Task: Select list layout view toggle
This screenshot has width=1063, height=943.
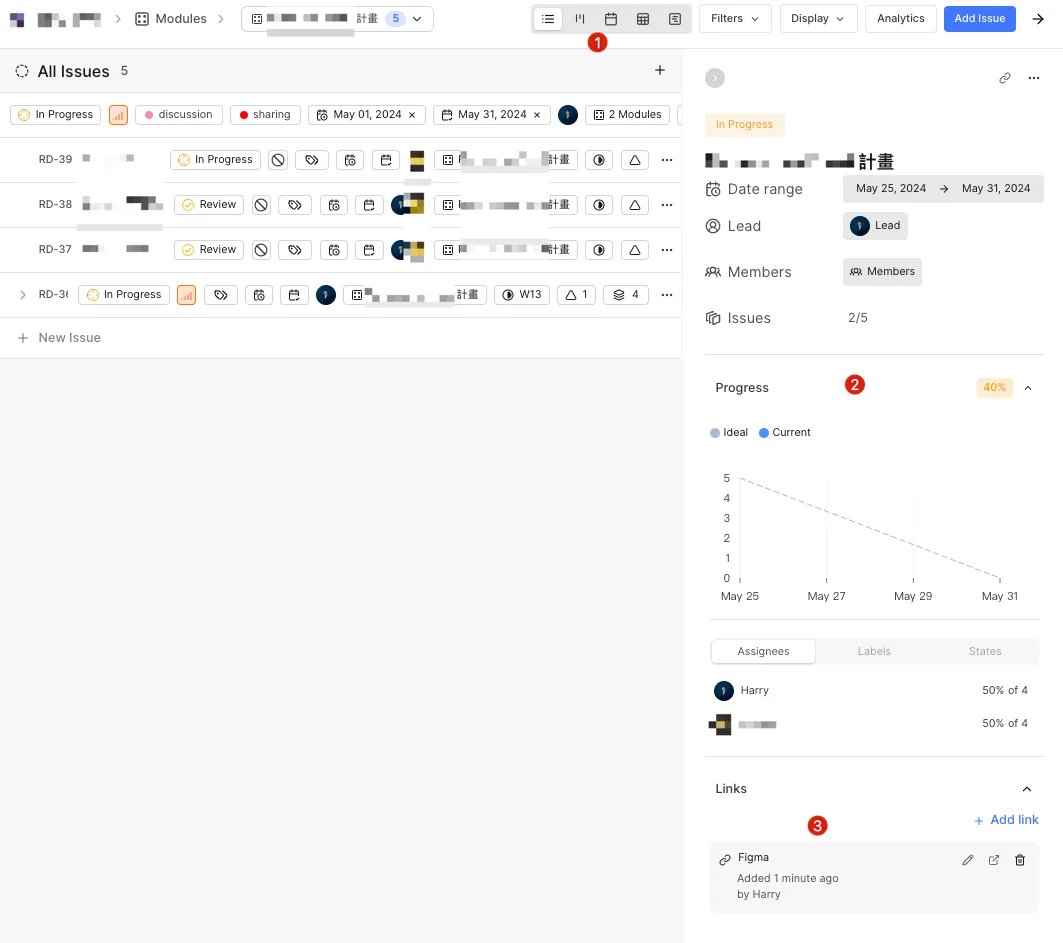Action: pyautogui.click(x=548, y=19)
